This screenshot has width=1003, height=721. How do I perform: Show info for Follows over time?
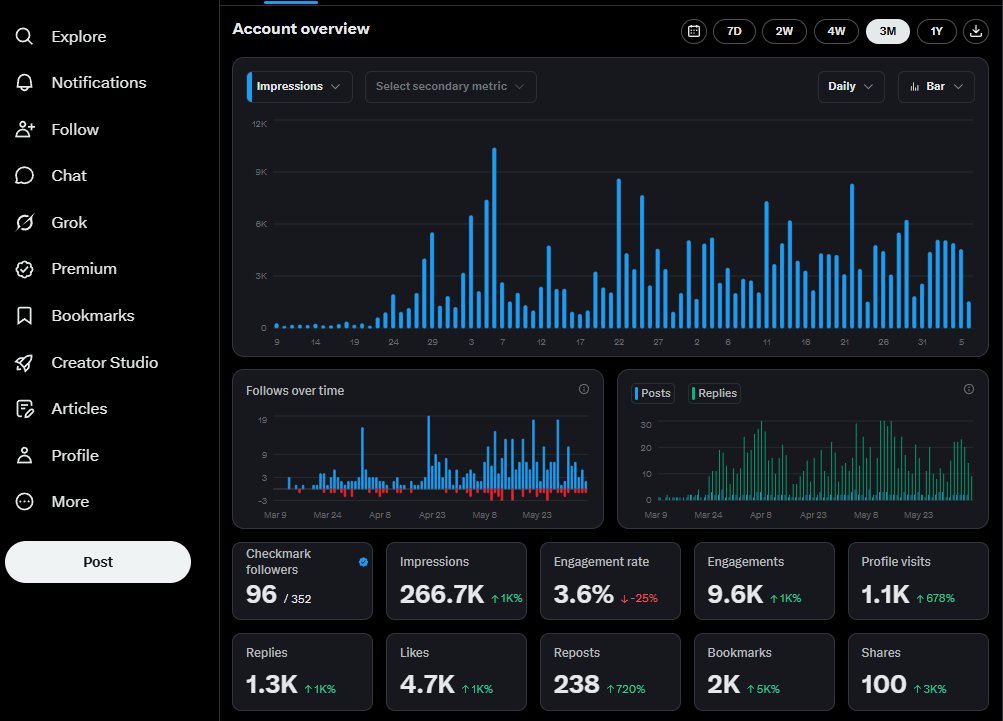tap(583, 389)
